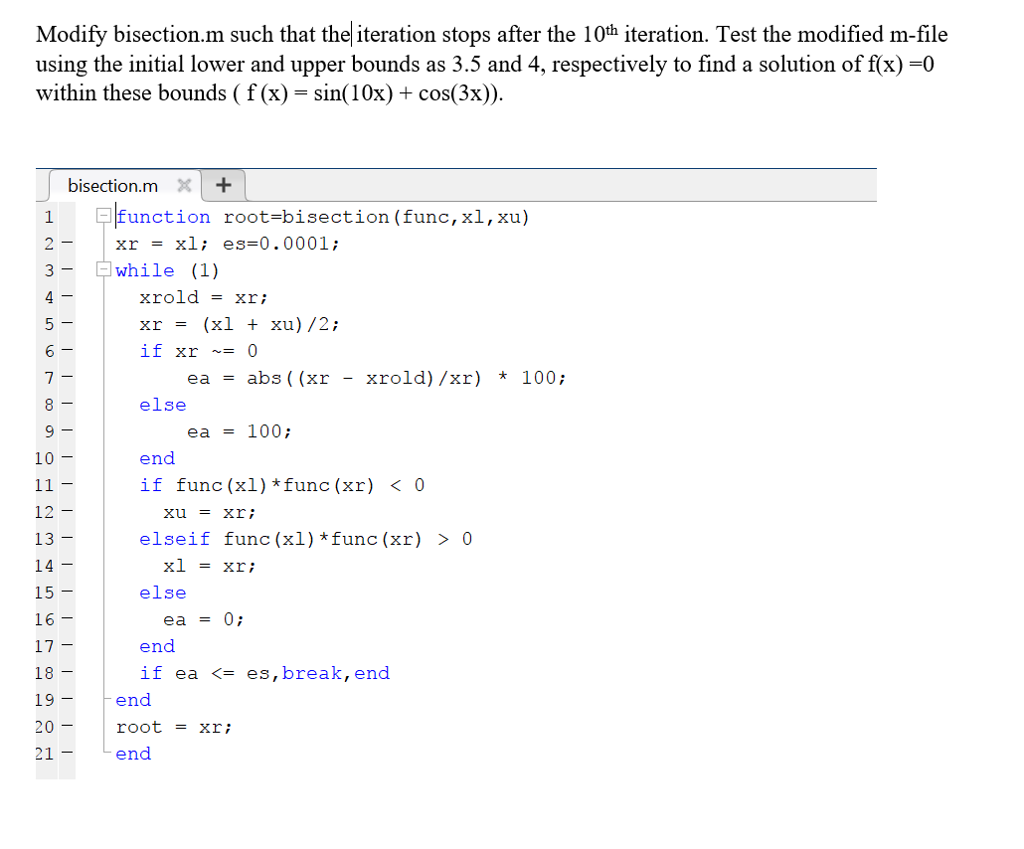Screen dimensions: 1024x849
Task: Toggle a breakpoint on line 2 initialization
Action: (x=65, y=244)
